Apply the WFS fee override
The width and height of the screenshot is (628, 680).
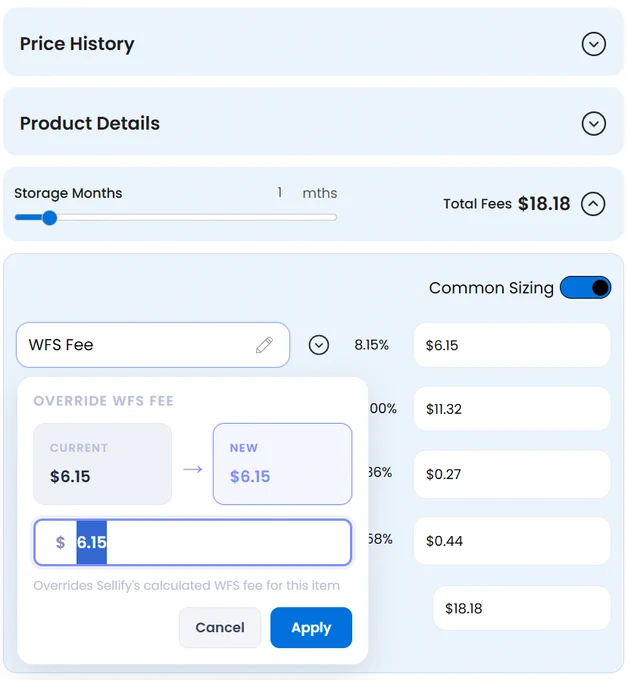(311, 628)
